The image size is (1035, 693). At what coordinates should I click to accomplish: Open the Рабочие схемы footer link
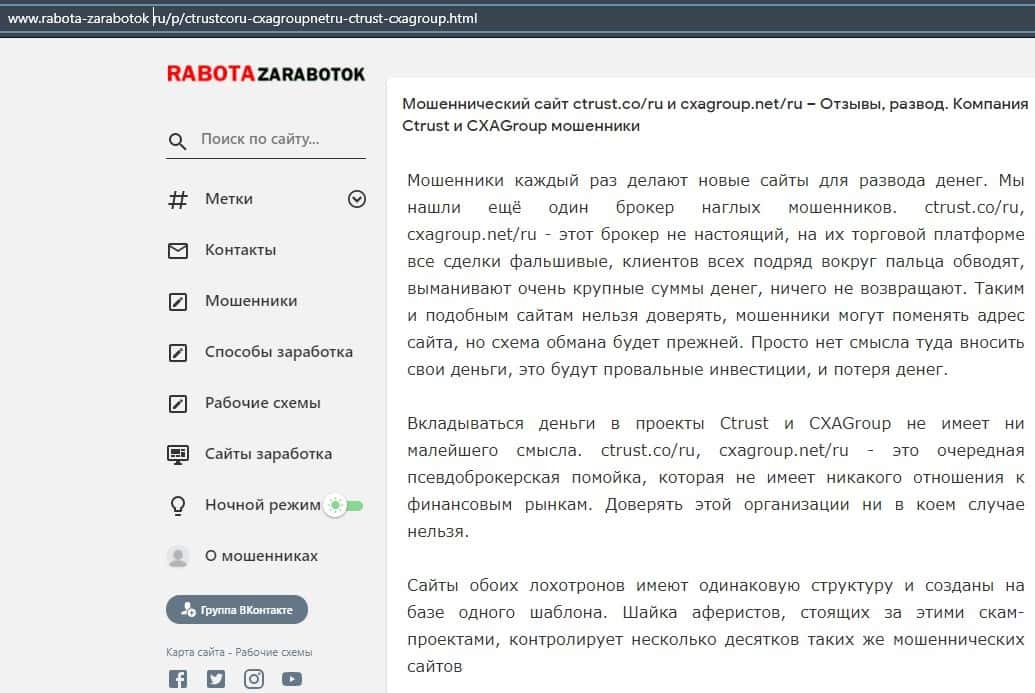pyautogui.click(x=273, y=652)
